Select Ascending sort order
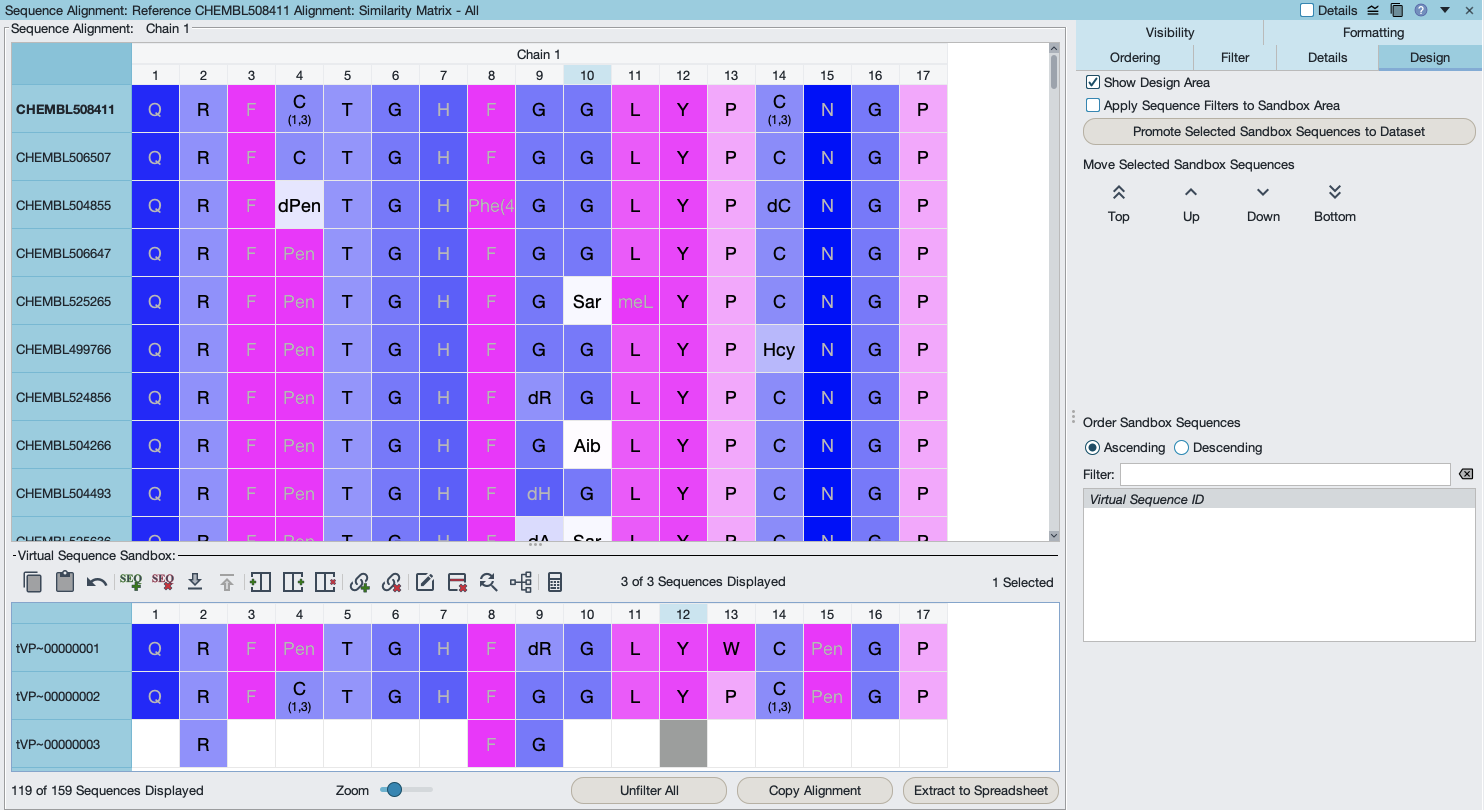Viewport: 1484px width, 810px height. click(x=1092, y=448)
